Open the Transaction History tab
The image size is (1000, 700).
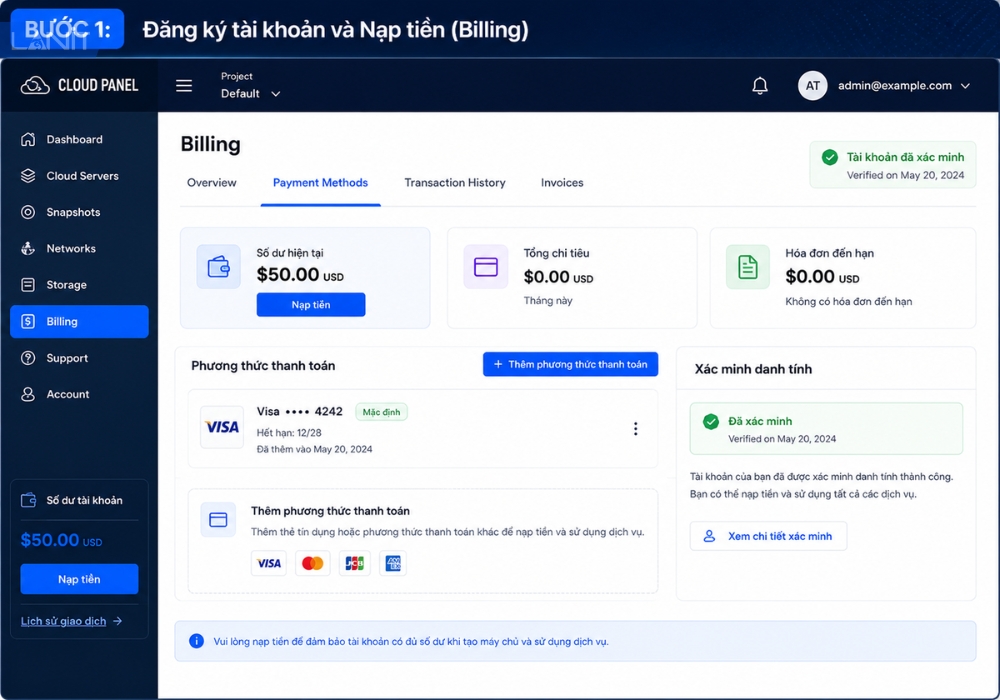tap(455, 182)
